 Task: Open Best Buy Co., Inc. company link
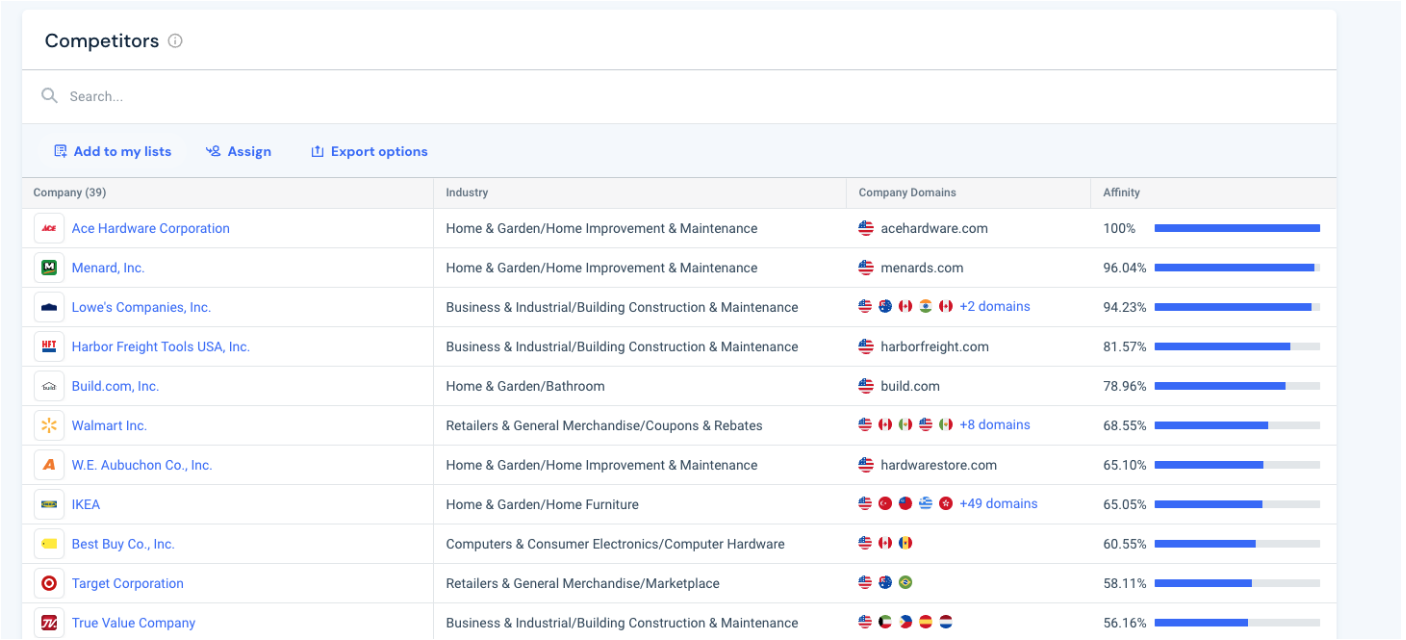[123, 544]
